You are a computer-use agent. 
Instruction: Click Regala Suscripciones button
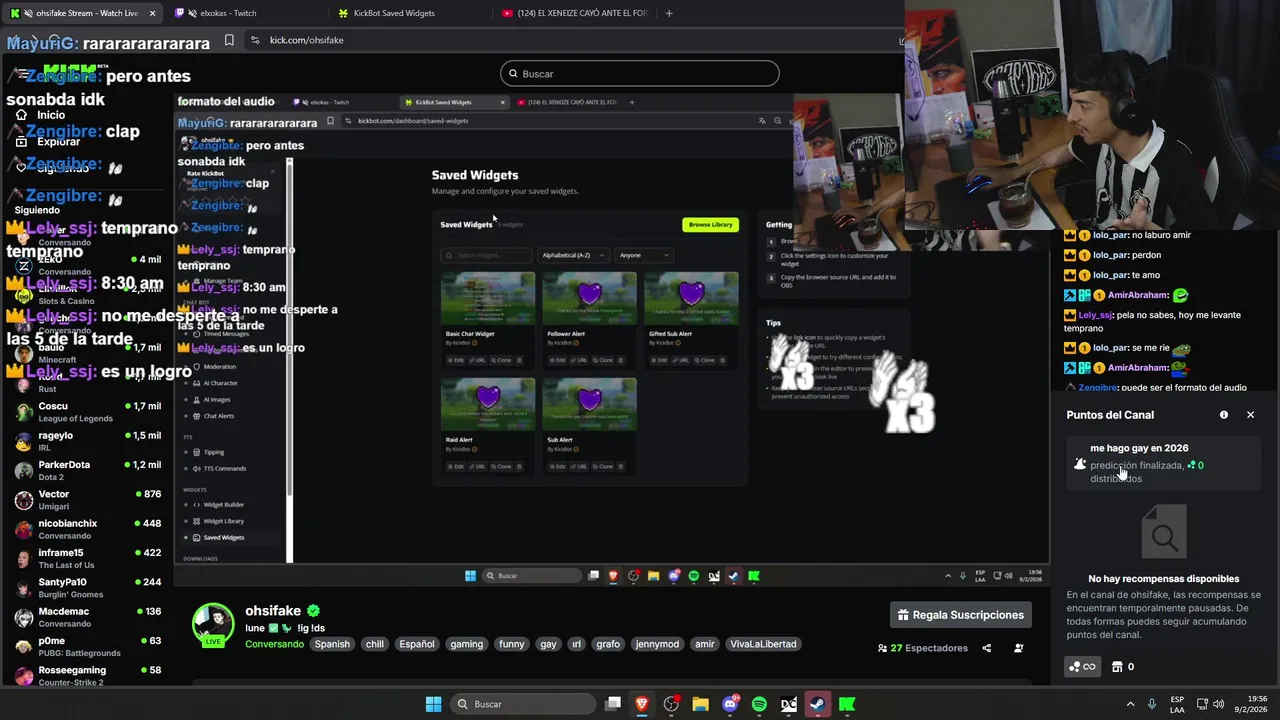(960, 615)
